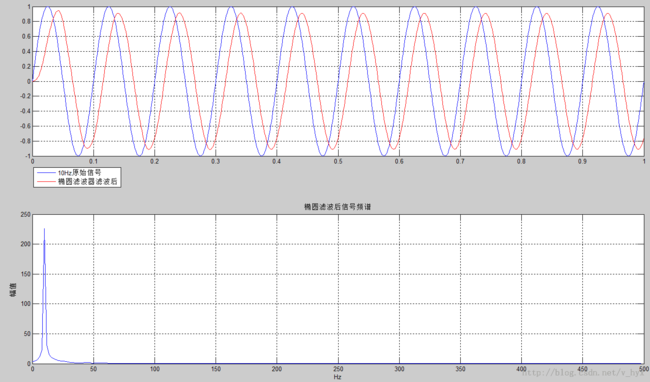Click the 0.3 tick on time-plot x-axis
Viewport: 650px width, 382px height.
pyautogui.click(x=216, y=161)
